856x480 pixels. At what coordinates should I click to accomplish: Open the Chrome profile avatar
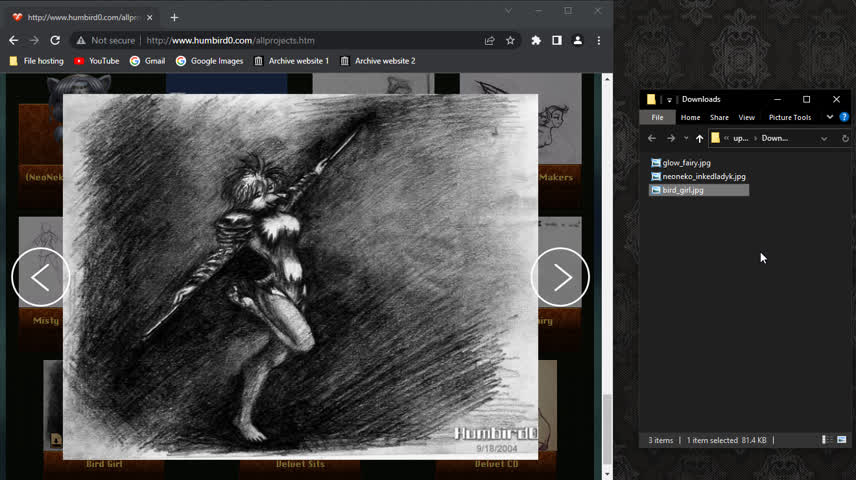point(577,40)
